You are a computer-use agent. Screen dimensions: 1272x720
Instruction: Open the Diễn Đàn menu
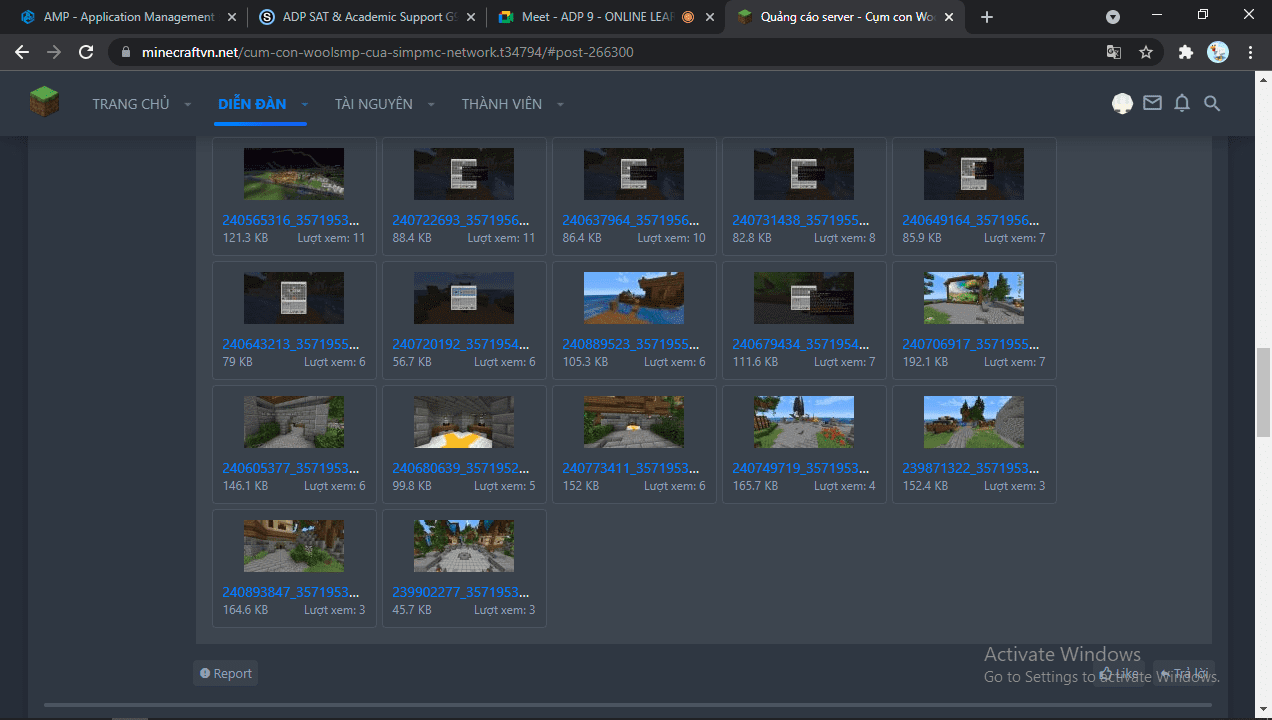[252, 104]
